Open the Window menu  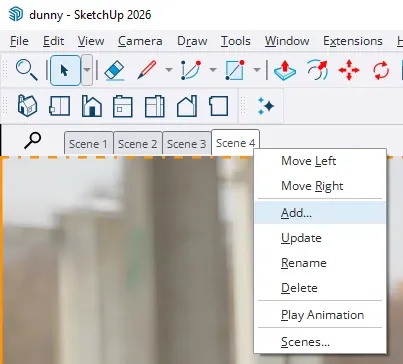coord(287,41)
